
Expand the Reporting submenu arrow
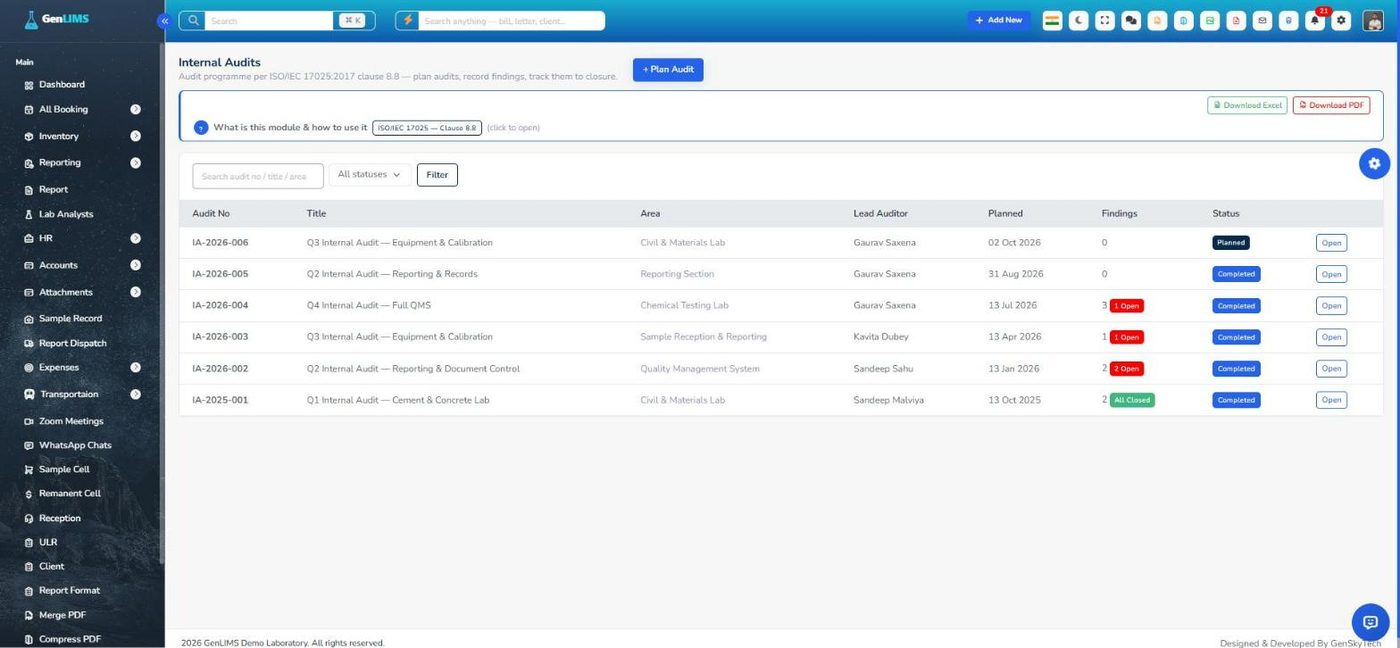(135, 163)
